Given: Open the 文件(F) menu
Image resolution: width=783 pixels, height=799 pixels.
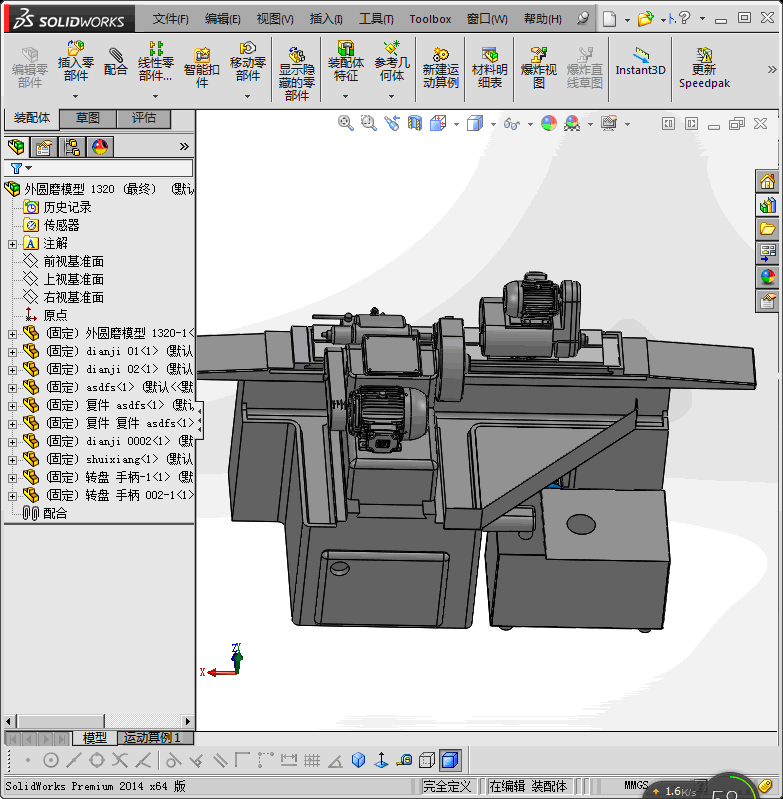Looking at the screenshot, I should point(171,19).
